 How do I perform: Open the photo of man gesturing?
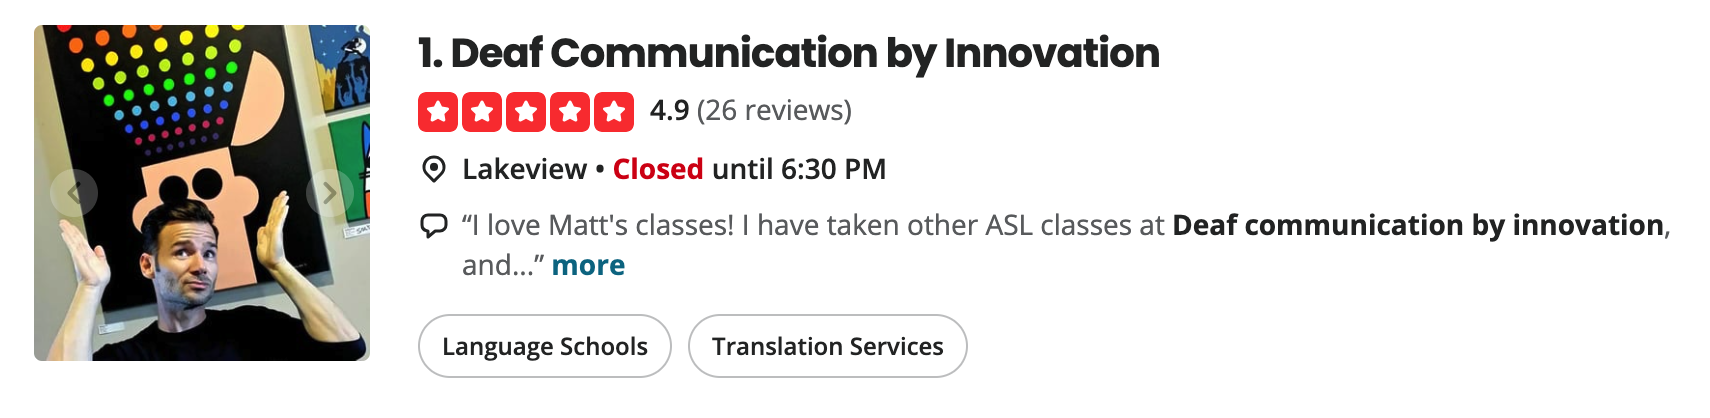click(202, 193)
